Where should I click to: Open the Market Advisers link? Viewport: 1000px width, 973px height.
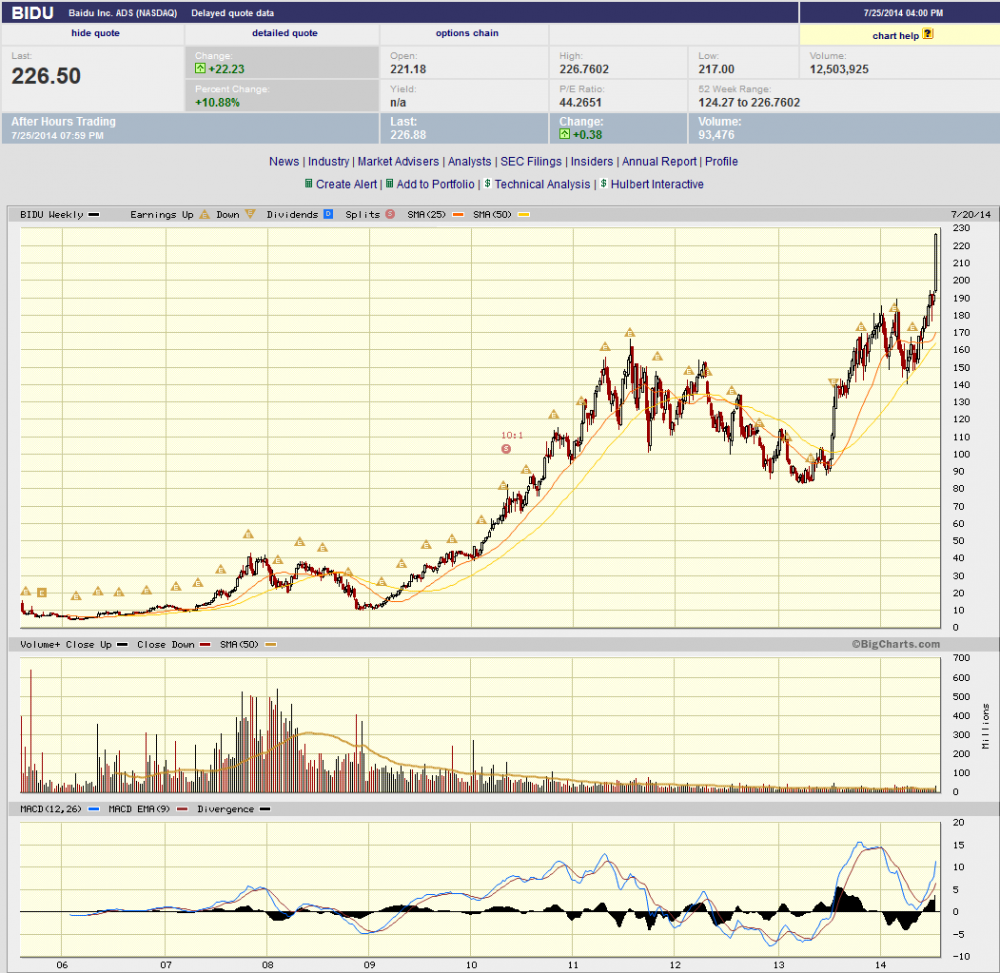pos(398,161)
